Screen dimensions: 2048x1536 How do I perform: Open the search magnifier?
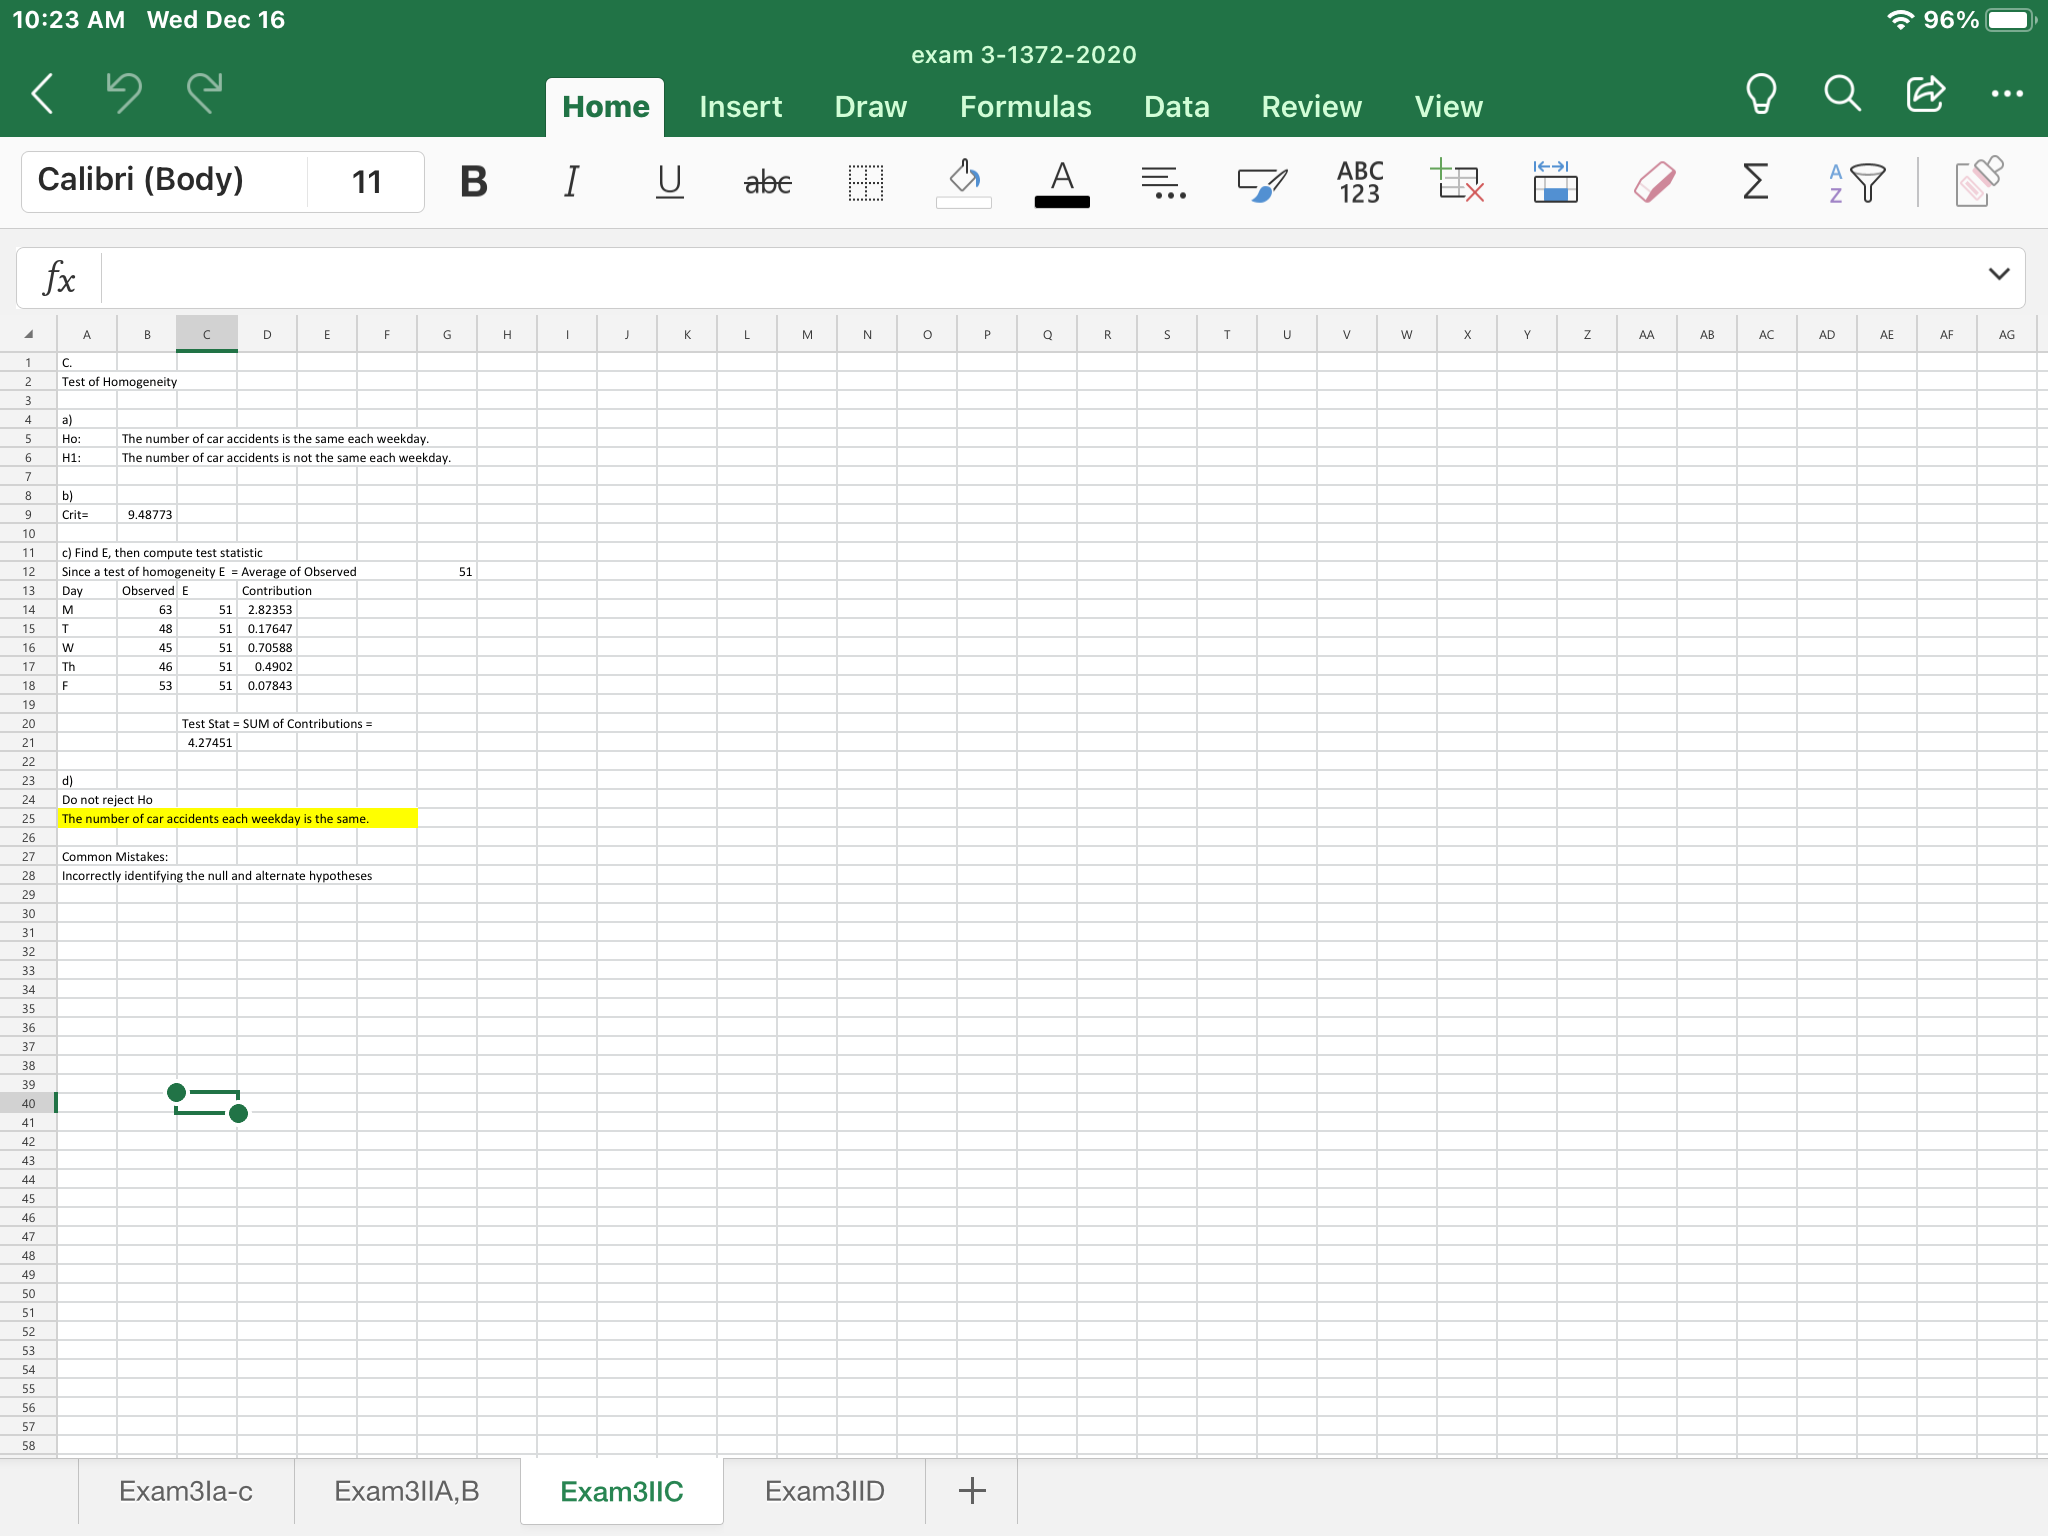click(1842, 93)
